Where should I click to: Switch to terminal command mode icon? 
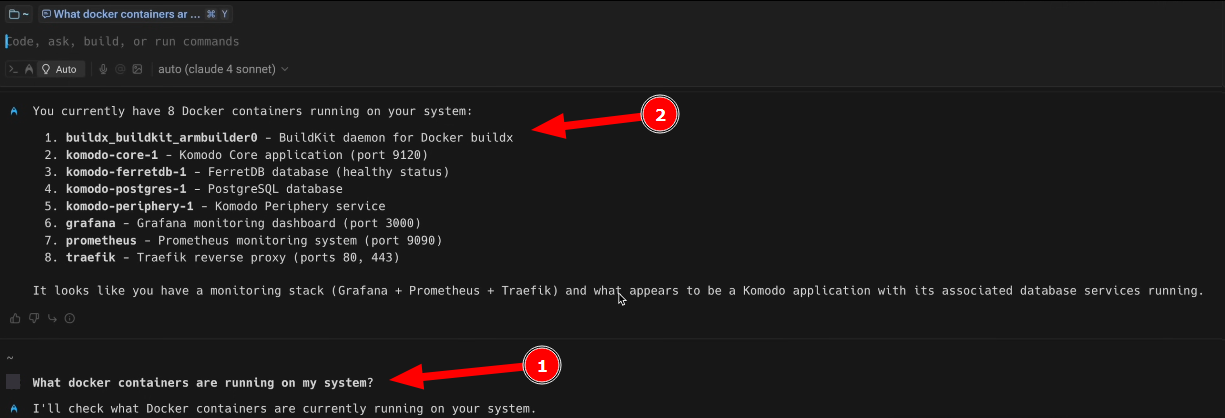[x=13, y=69]
